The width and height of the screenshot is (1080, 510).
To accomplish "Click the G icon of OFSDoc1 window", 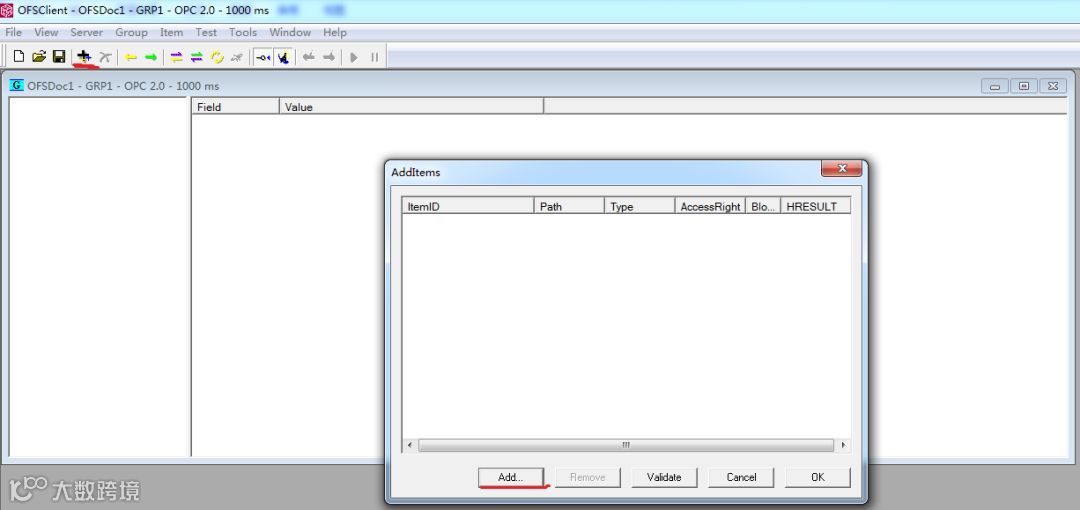I will (x=17, y=85).
